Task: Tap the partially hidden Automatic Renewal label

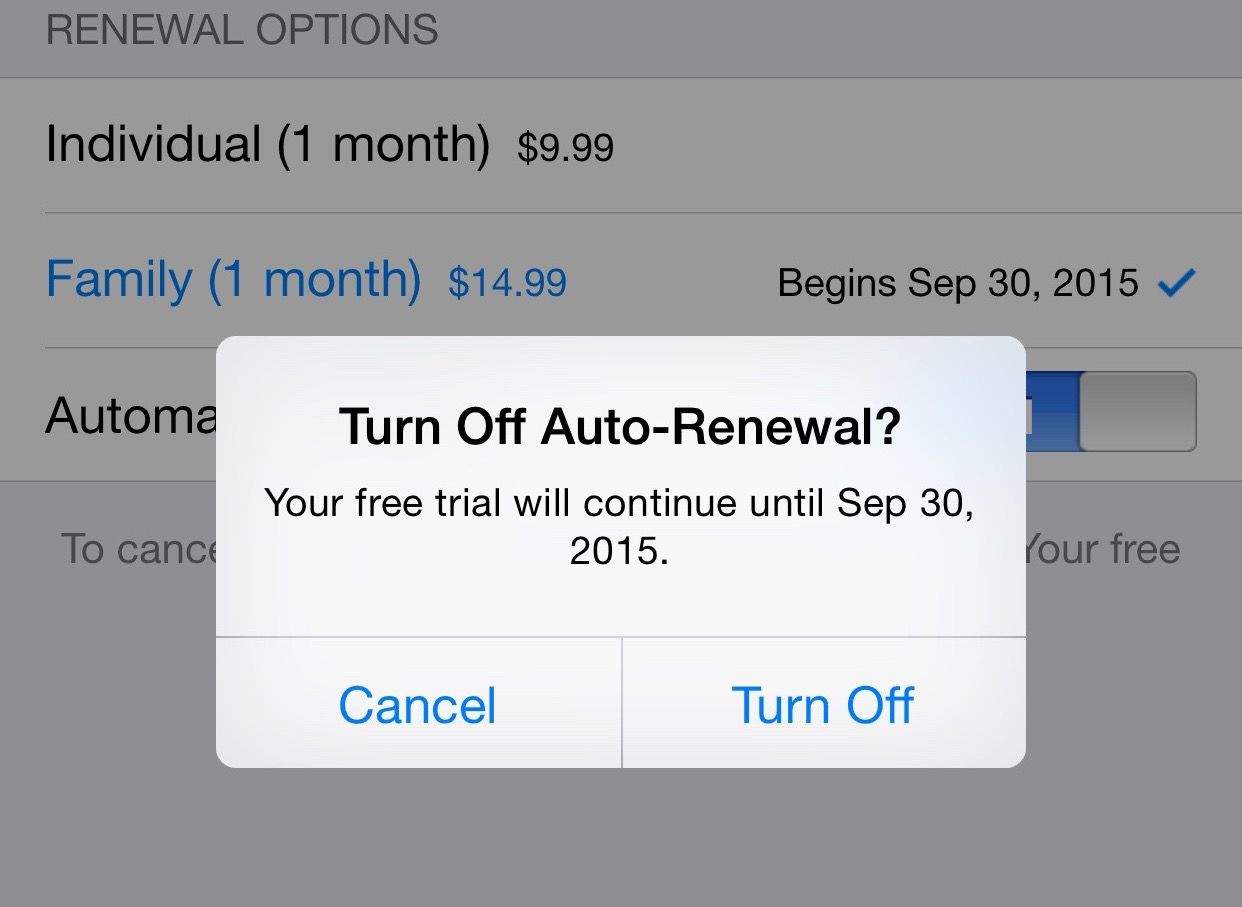Action: coord(130,415)
